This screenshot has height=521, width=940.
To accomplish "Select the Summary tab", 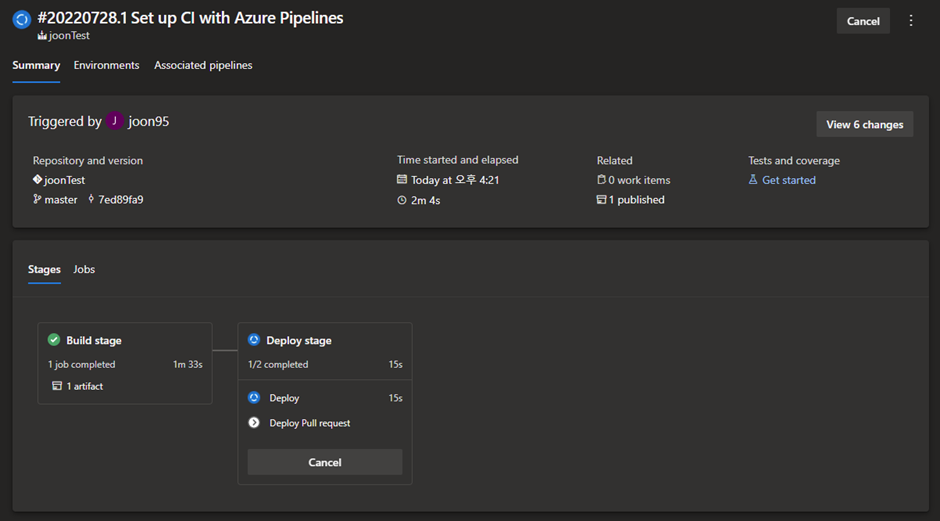I will [x=36, y=65].
